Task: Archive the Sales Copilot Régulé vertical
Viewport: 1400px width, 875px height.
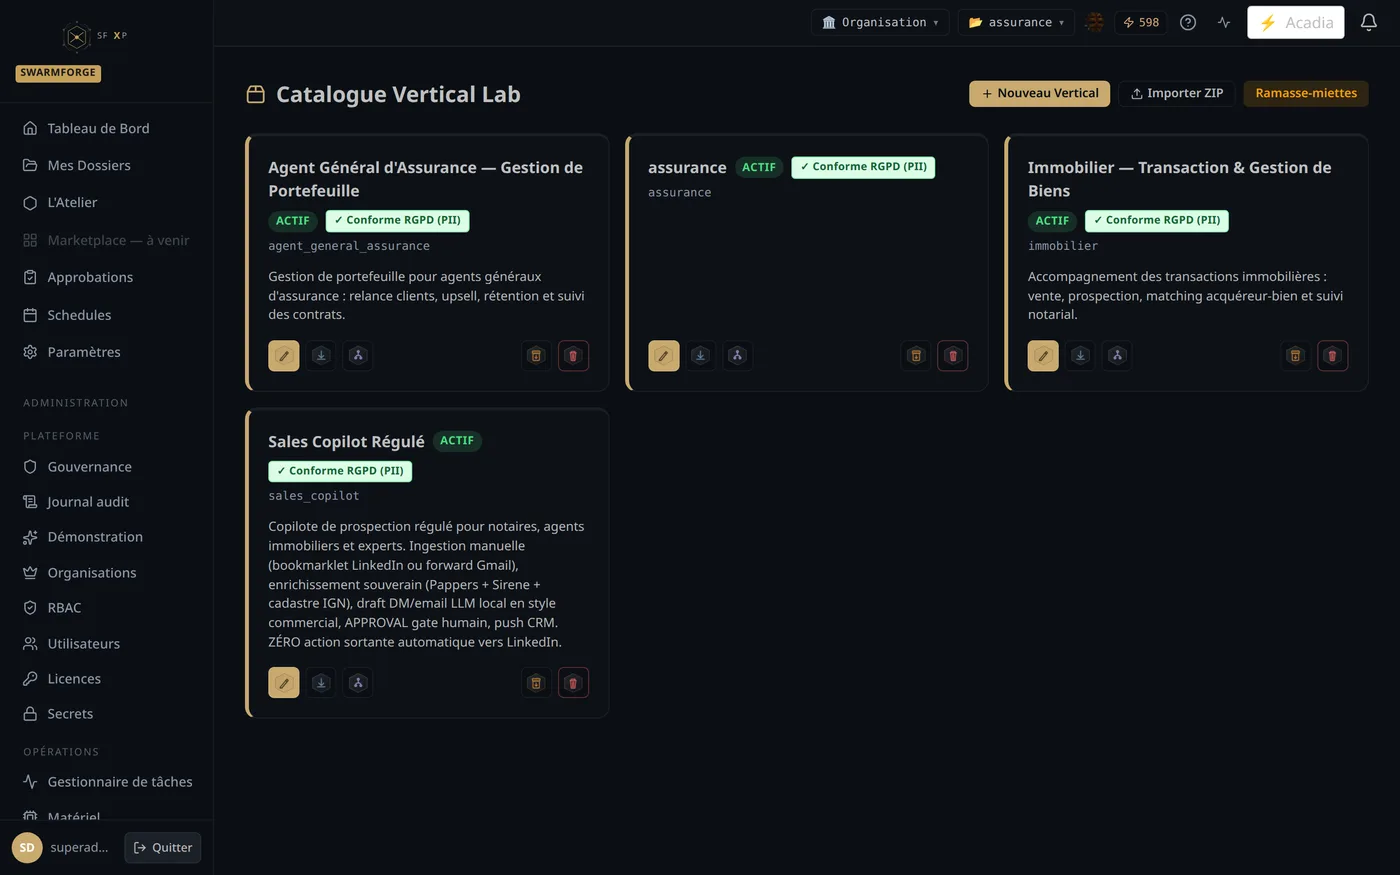Action: pos(536,683)
